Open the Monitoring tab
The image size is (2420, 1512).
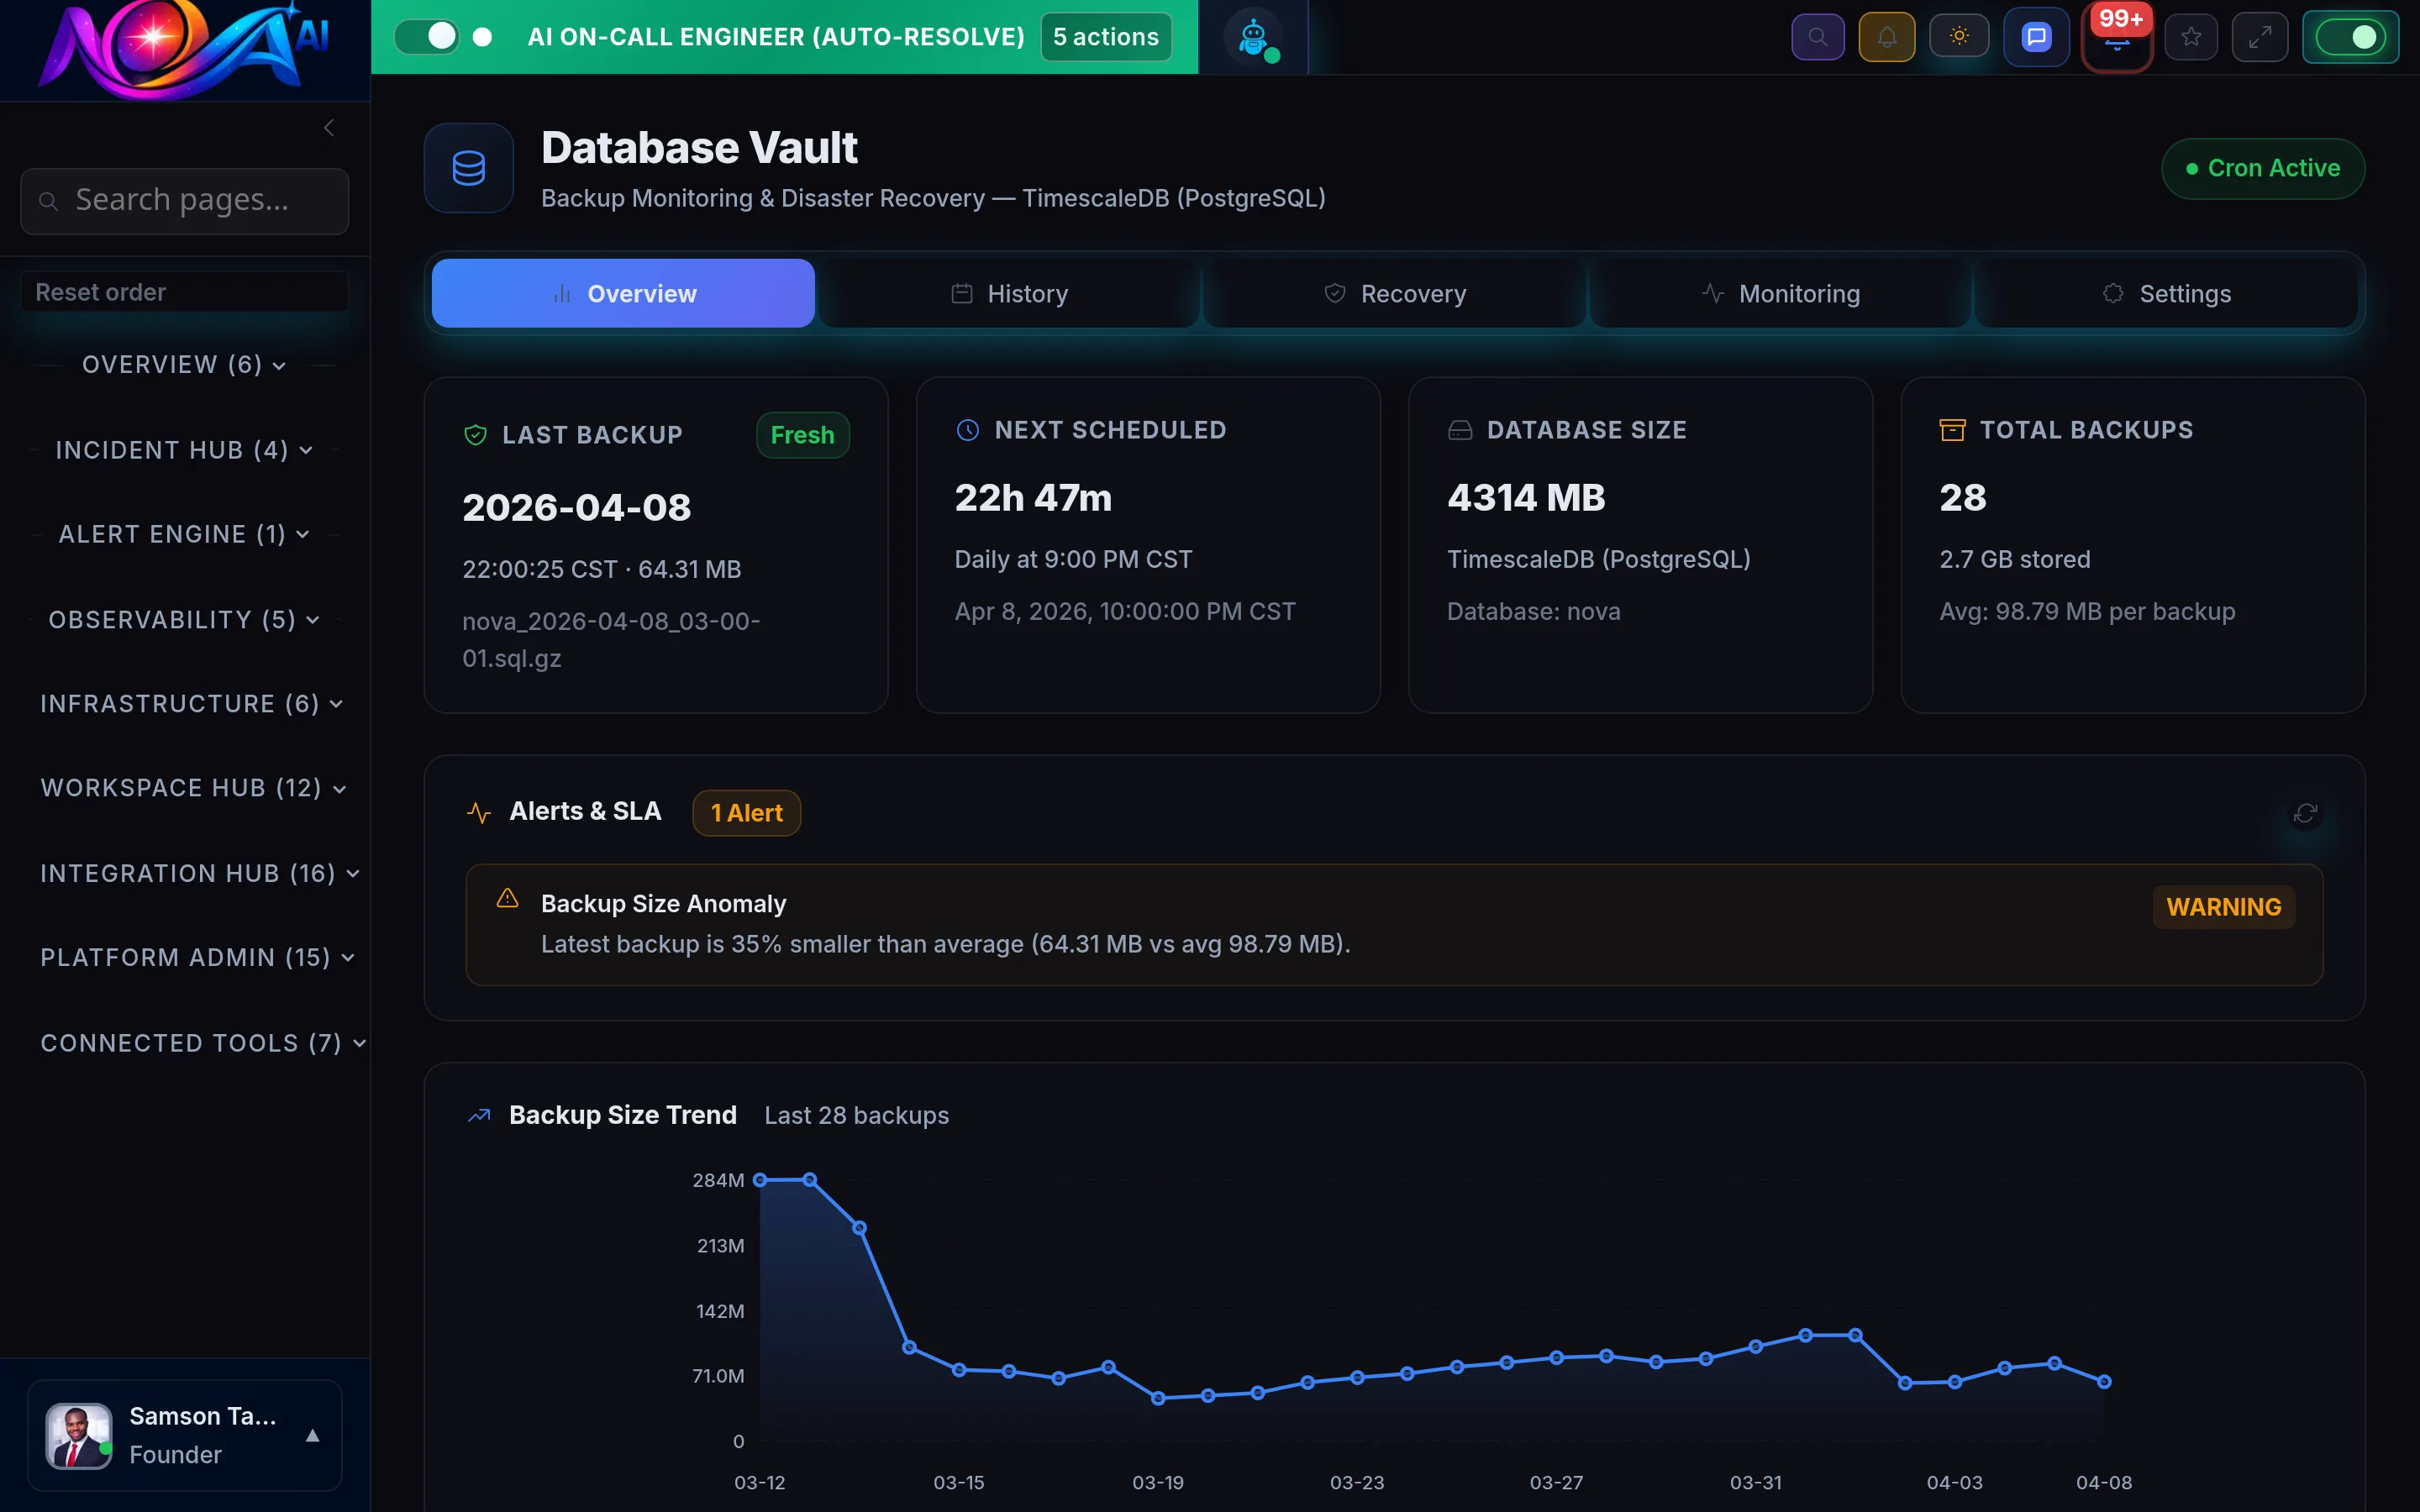[x=1781, y=293]
